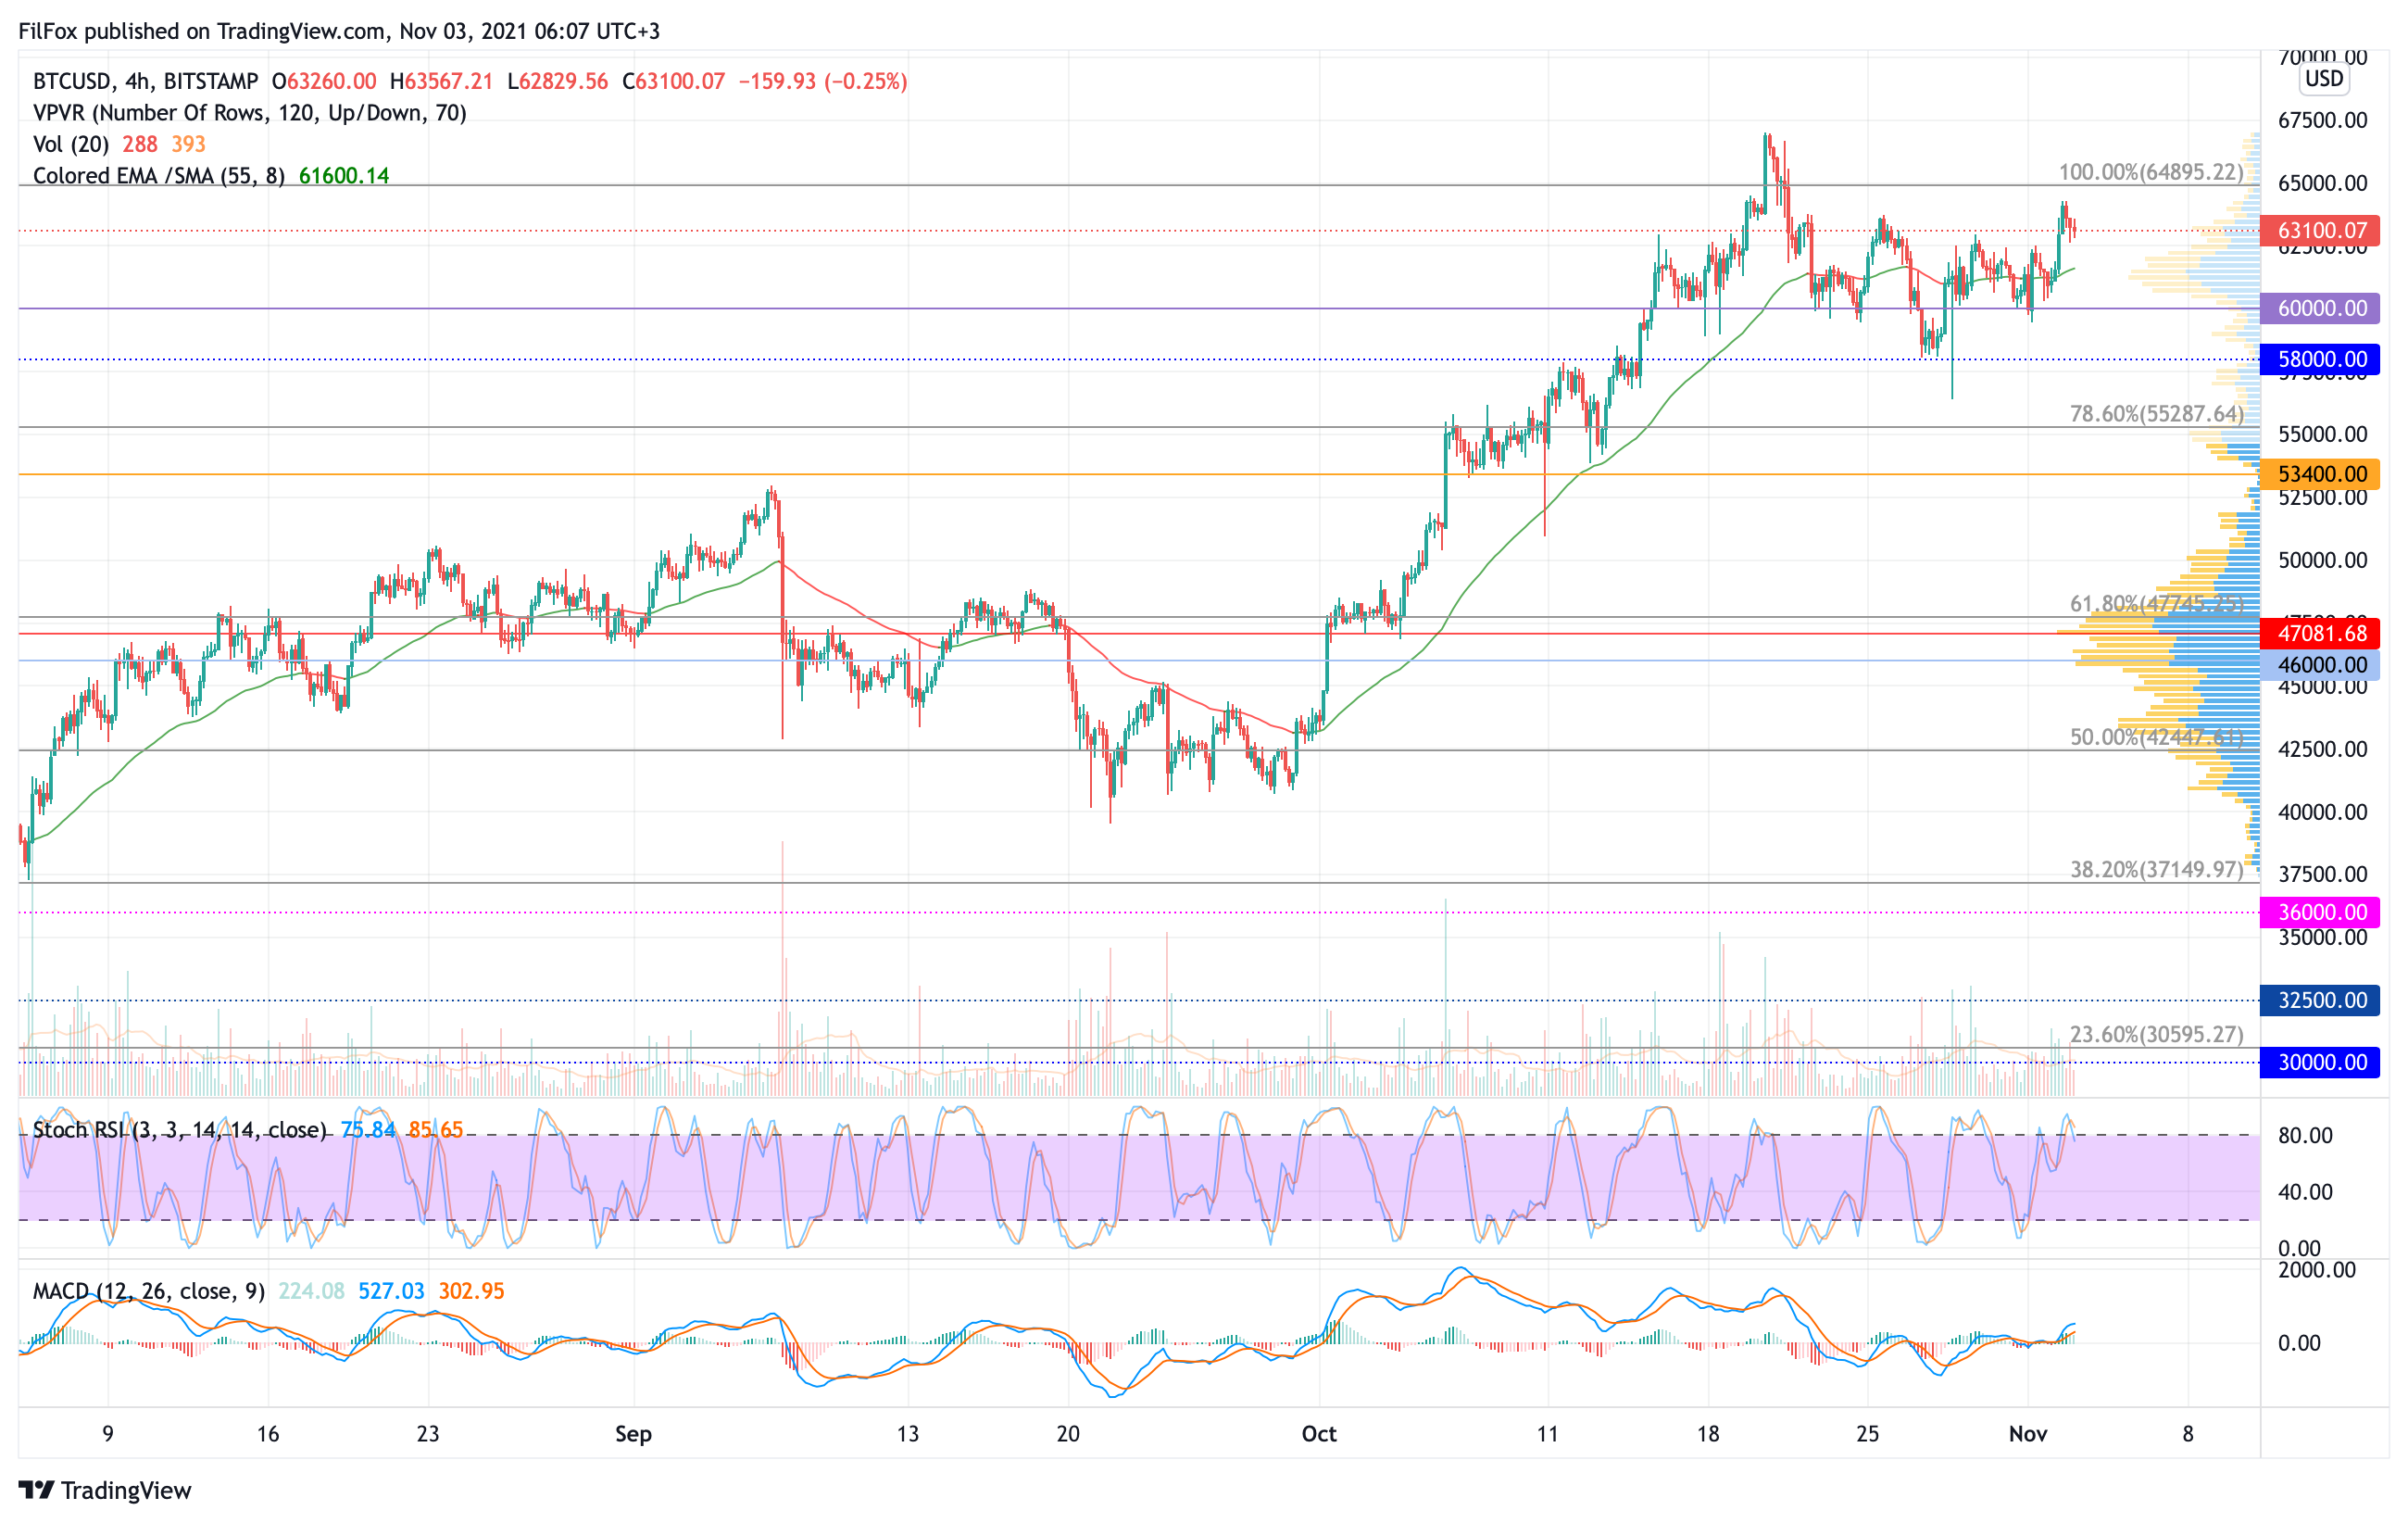
Task: Click the dark blue 32500.00 label
Action: 2321,1000
